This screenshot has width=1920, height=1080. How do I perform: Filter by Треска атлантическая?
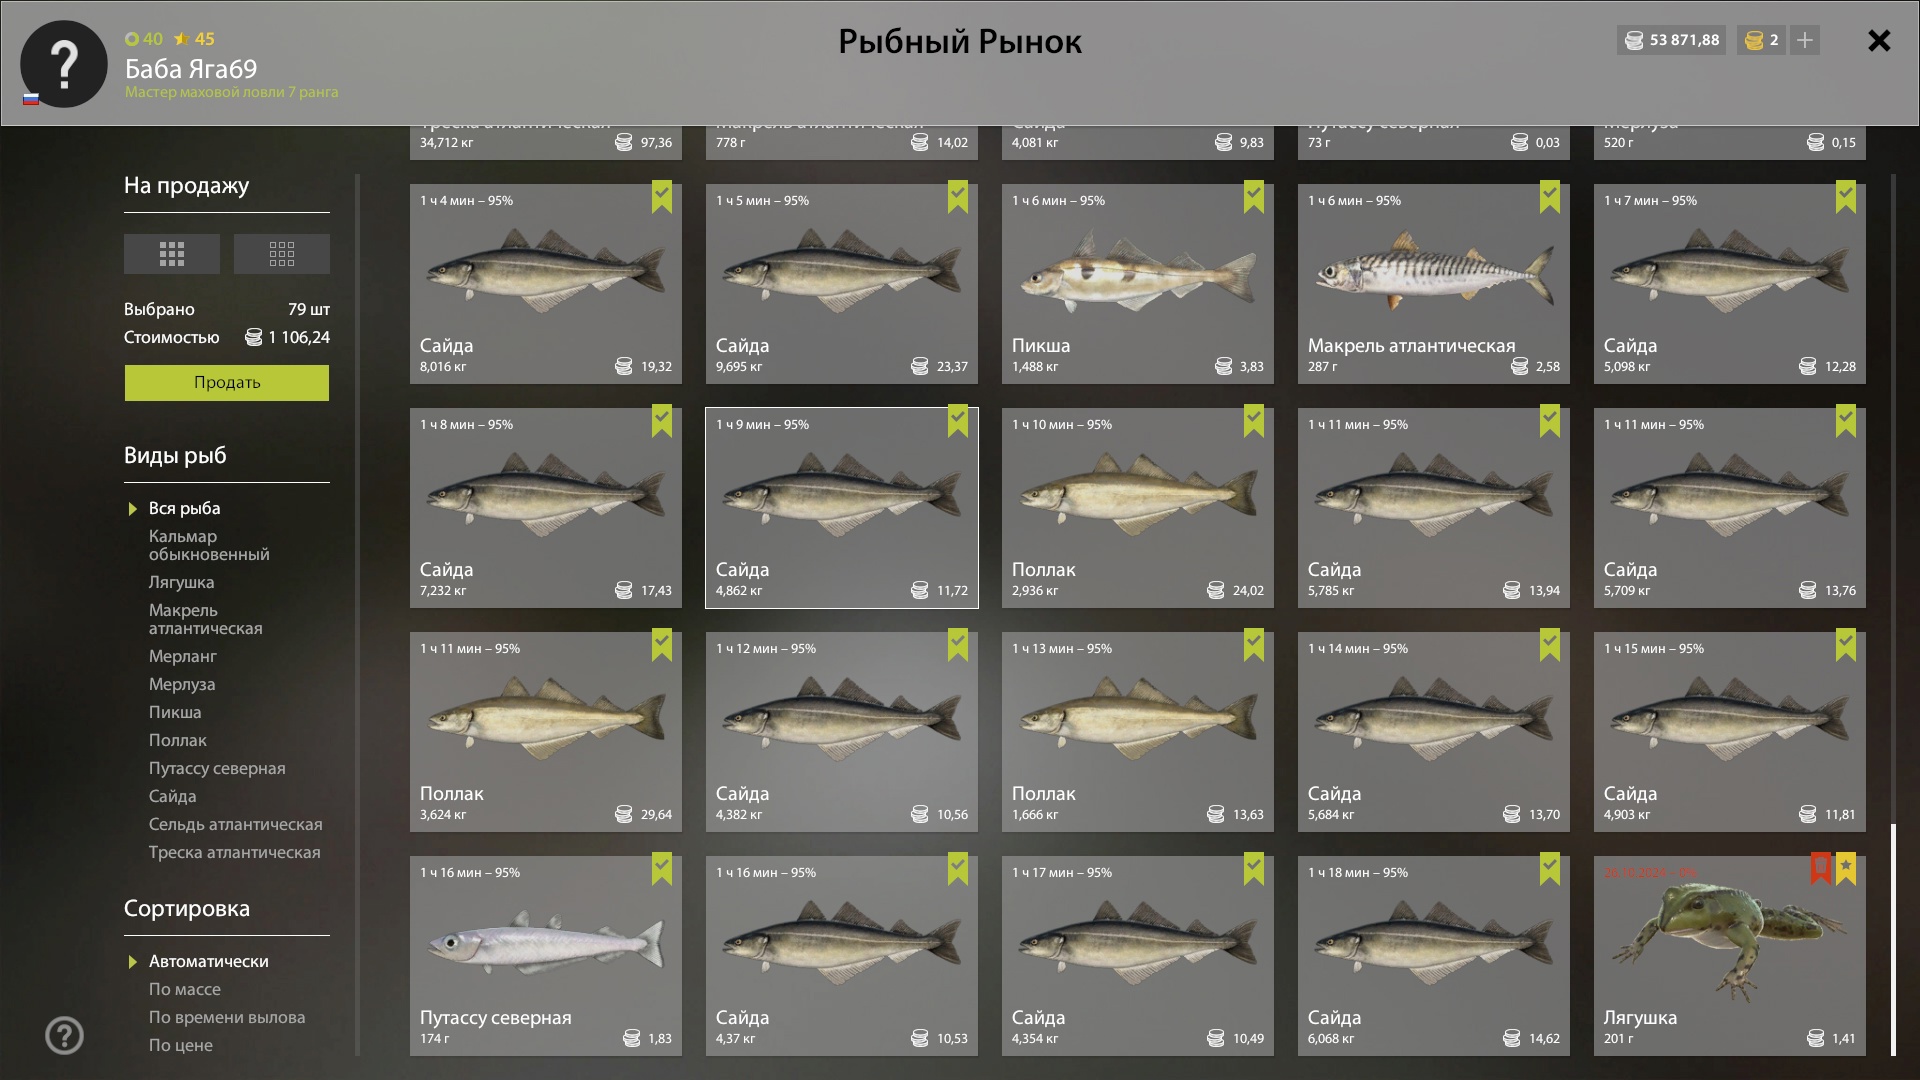pos(235,852)
